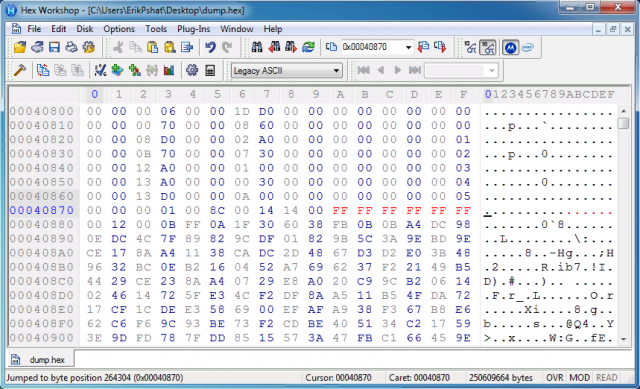Click the vertical scrollbar thumb
The width and height of the screenshot is (640, 389).
pos(623,123)
